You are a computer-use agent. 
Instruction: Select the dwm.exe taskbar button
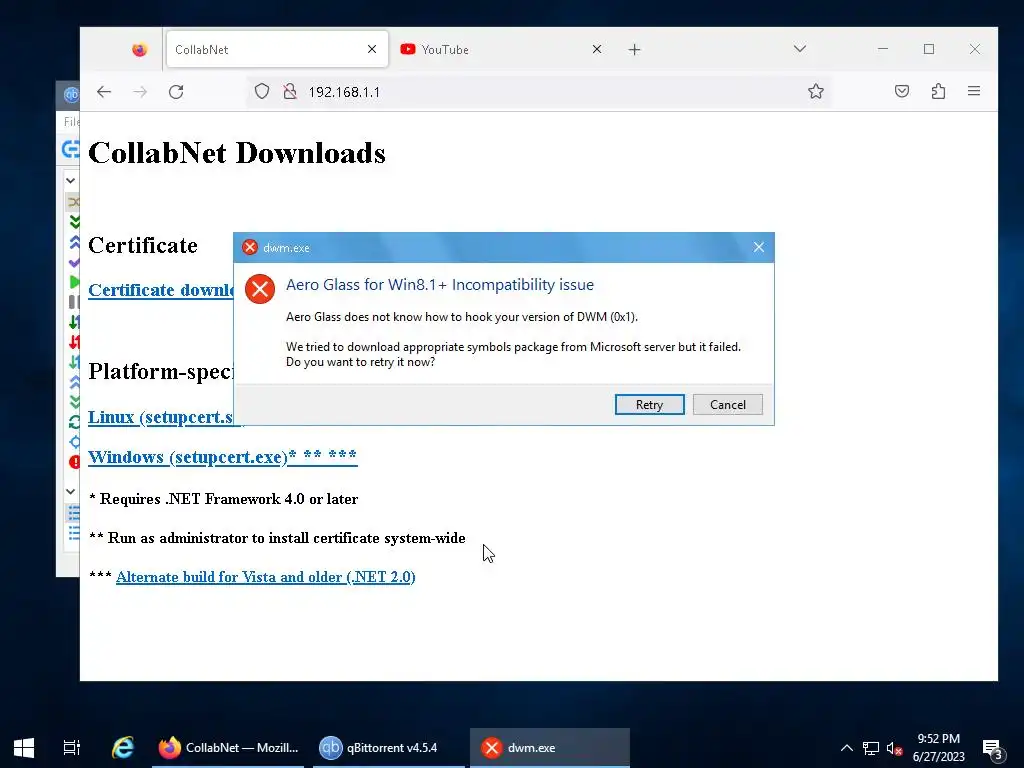[550, 748]
